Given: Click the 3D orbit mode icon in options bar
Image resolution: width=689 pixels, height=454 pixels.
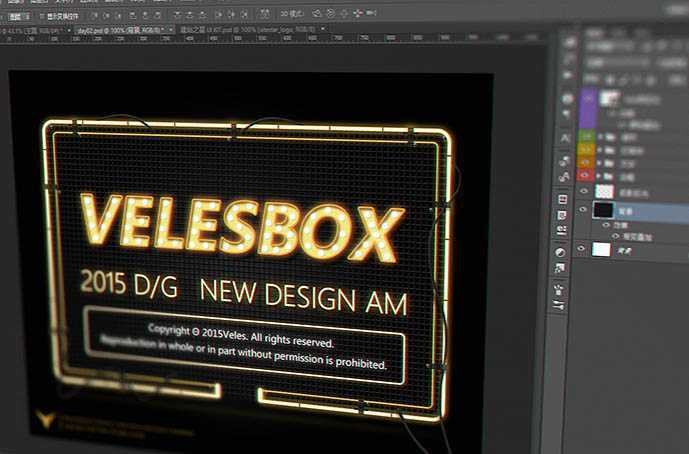Looking at the screenshot, I should 317,14.
